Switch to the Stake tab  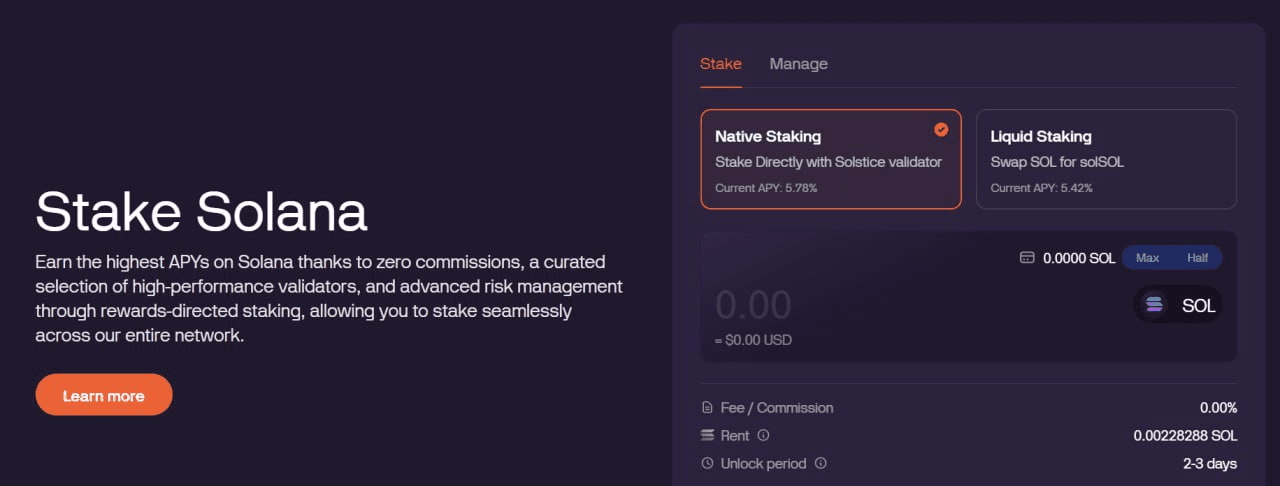[720, 64]
